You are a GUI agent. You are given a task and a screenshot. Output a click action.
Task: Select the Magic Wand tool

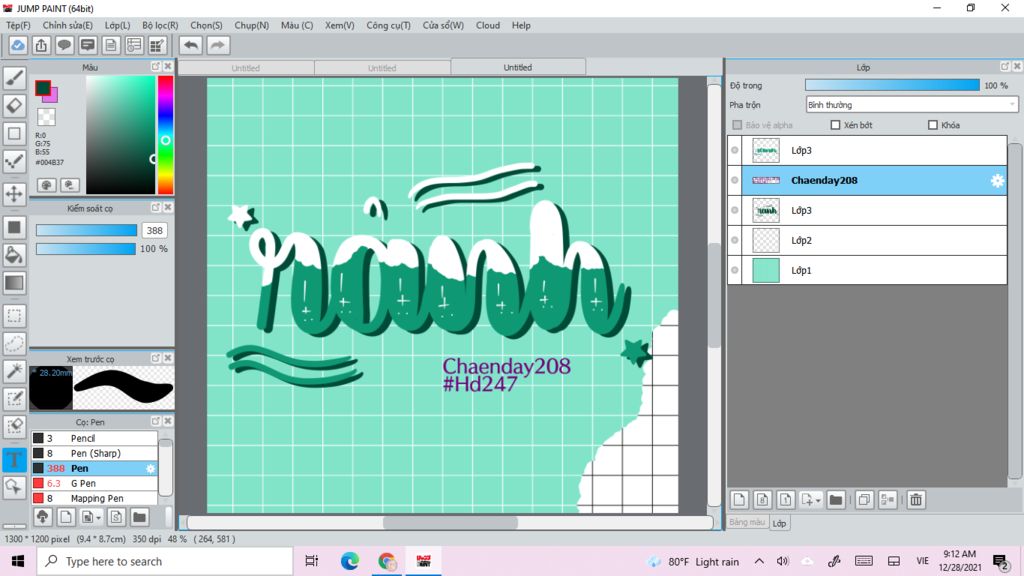14,371
